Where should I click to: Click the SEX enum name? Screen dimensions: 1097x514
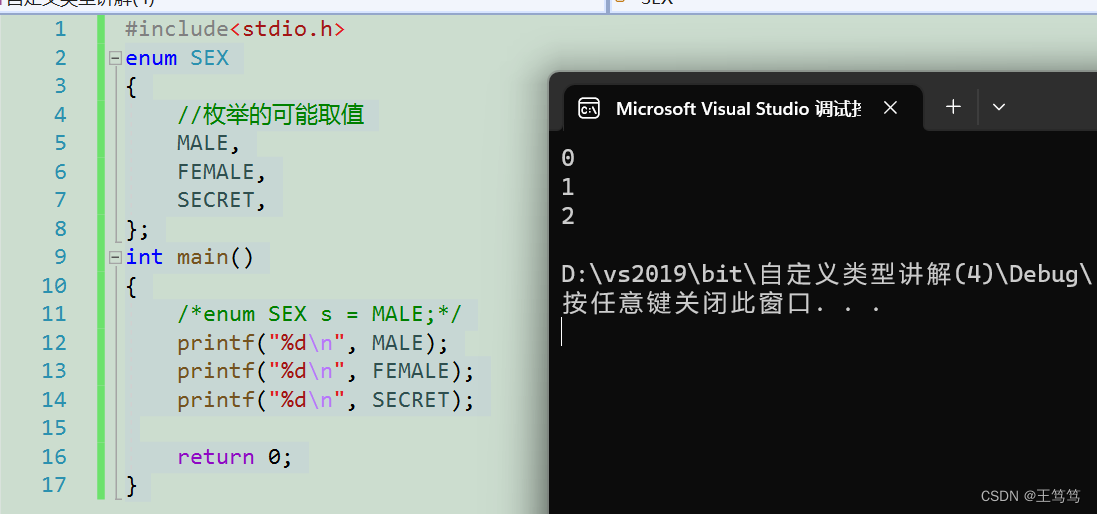210,58
